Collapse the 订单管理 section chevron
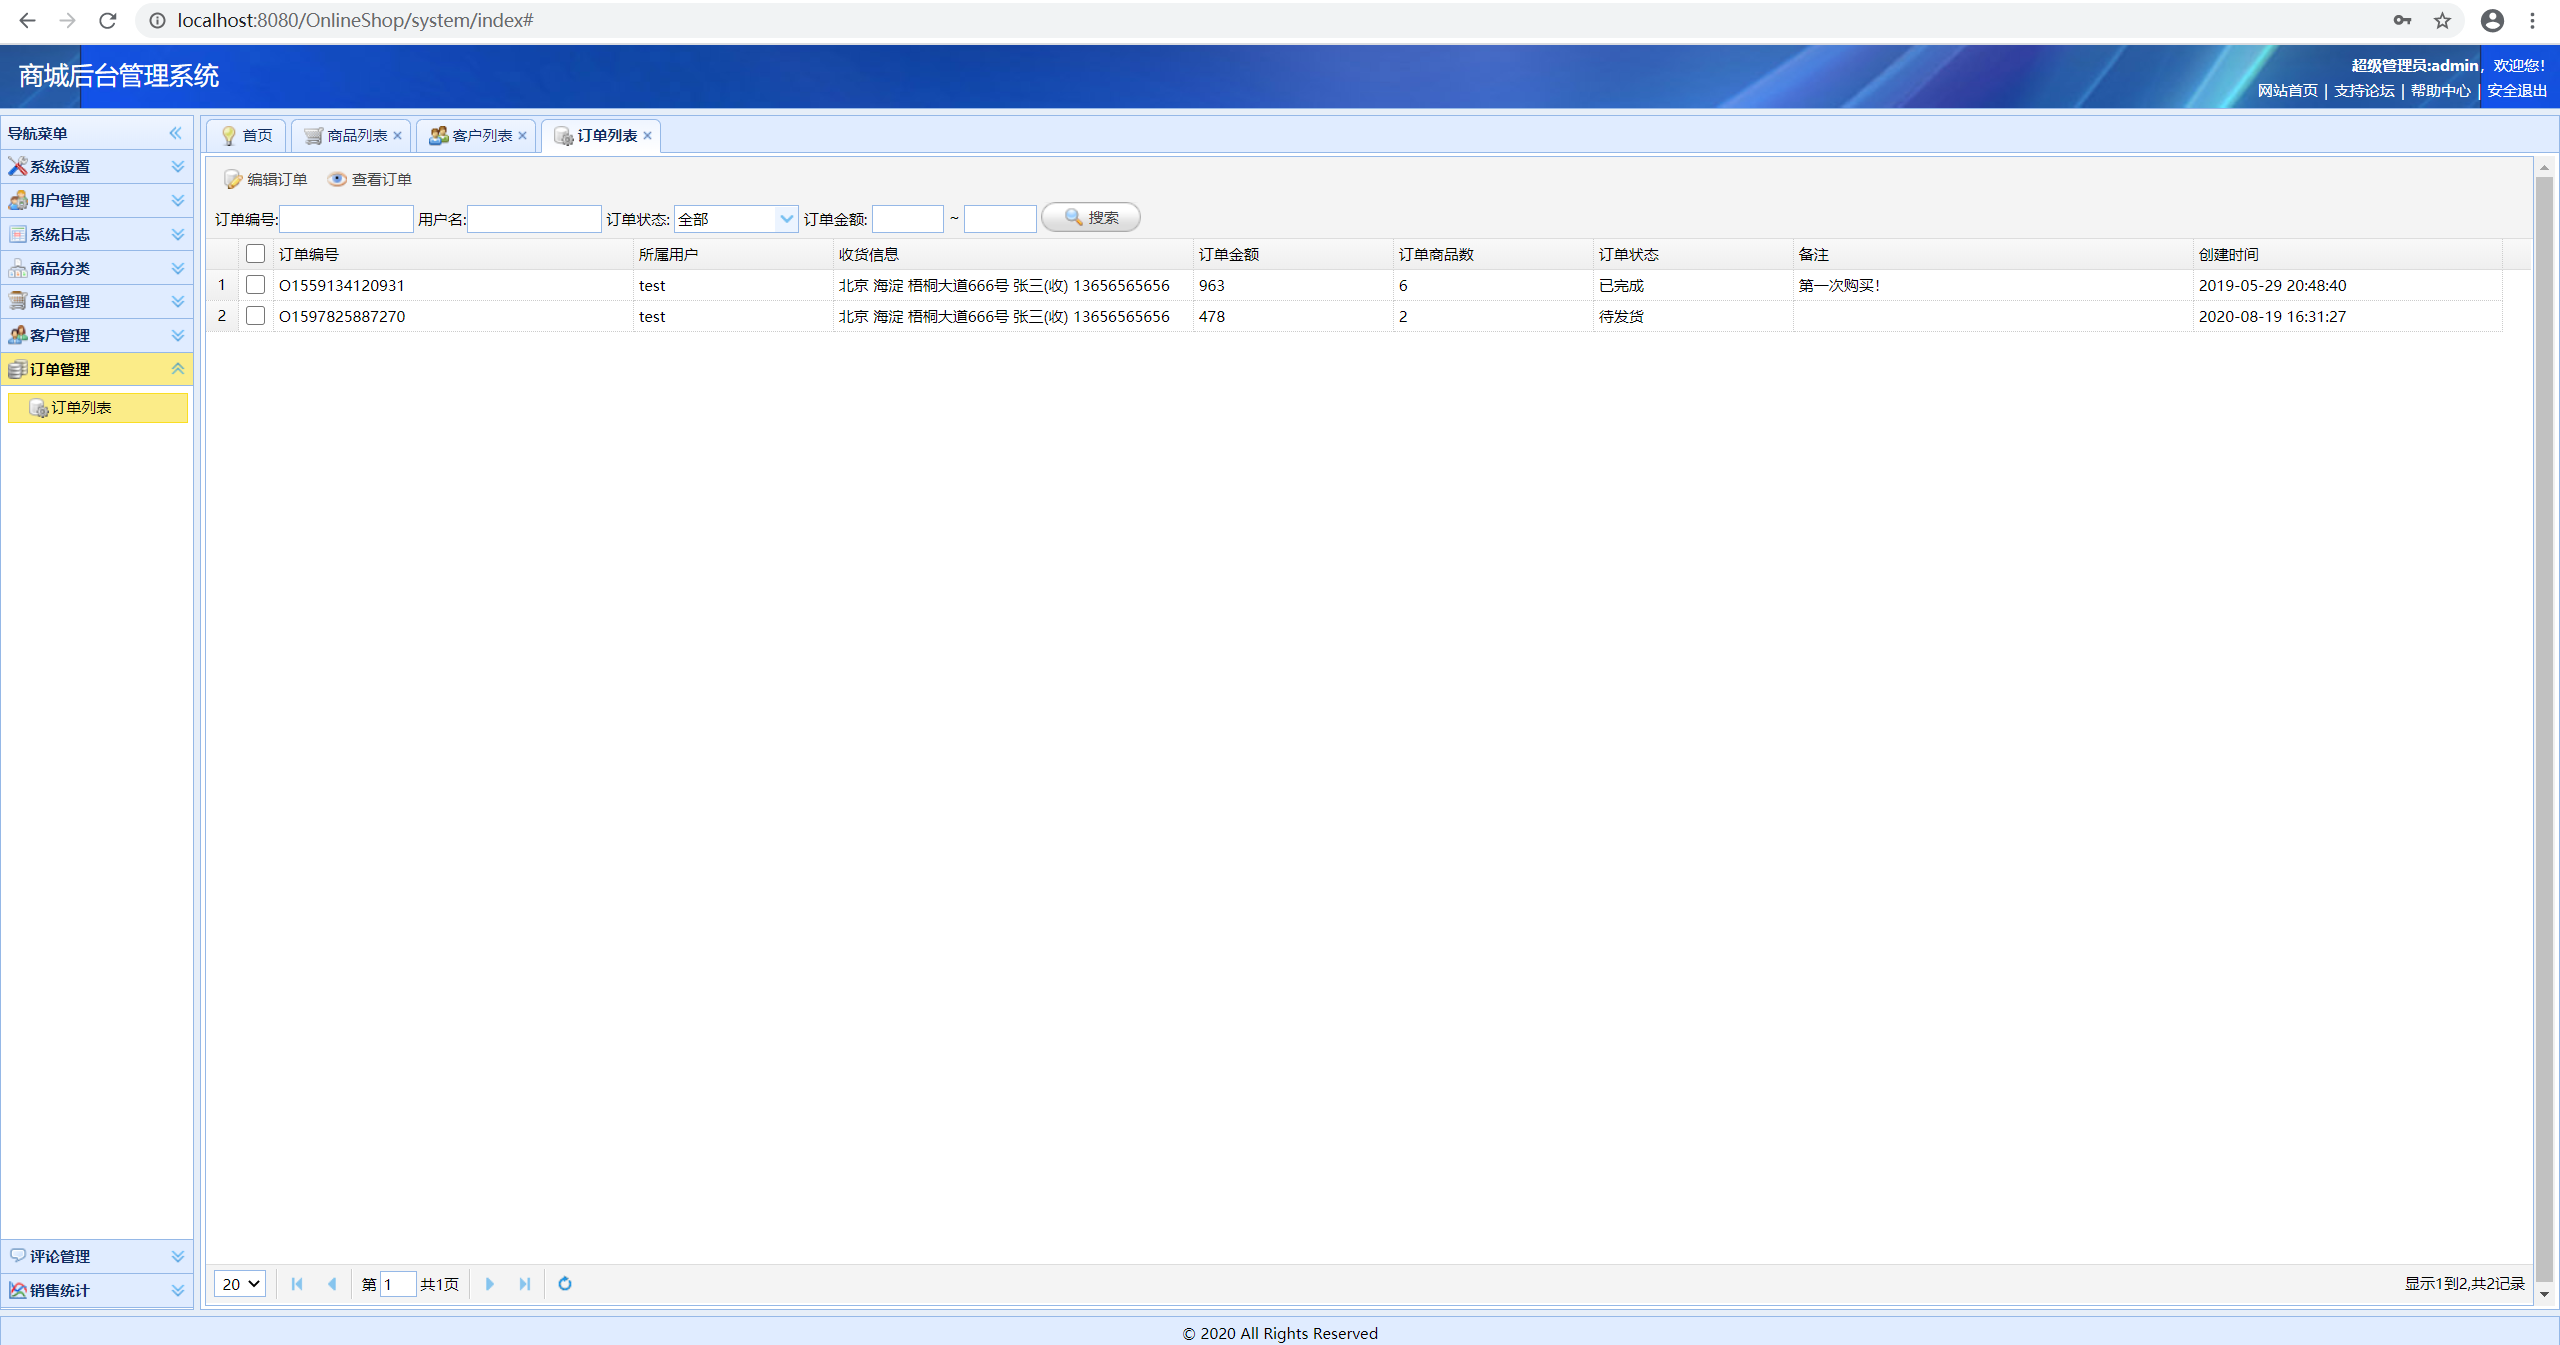Image resolution: width=2560 pixels, height=1345 pixels. click(x=178, y=369)
